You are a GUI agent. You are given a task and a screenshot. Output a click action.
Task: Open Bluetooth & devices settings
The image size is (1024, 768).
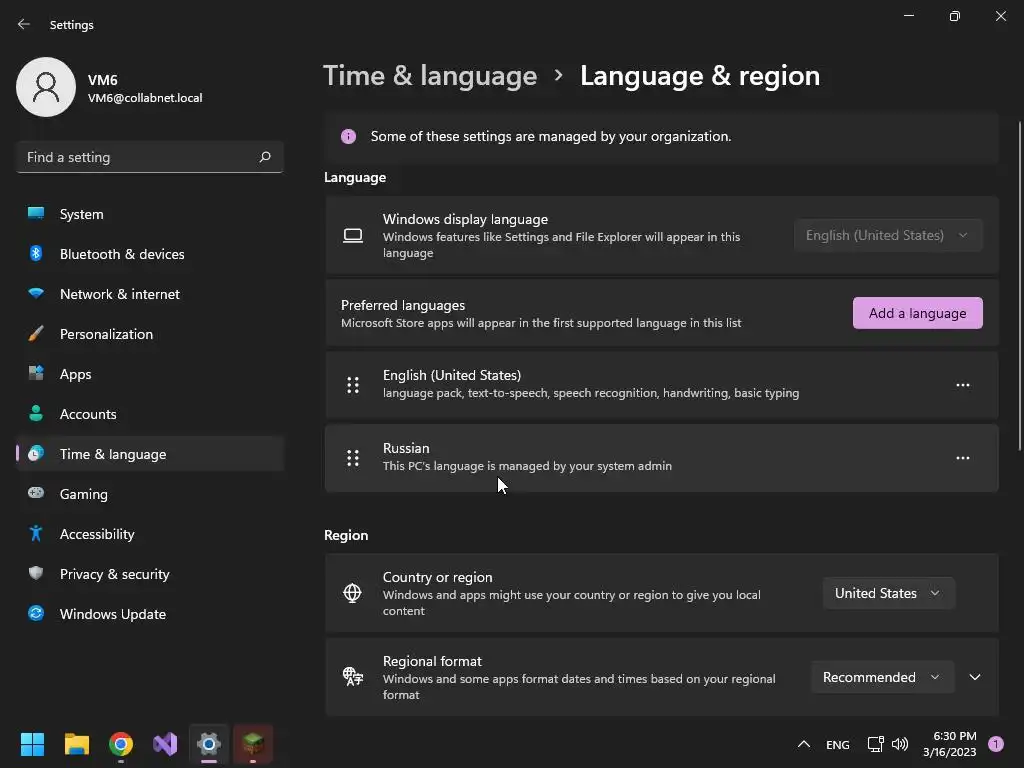click(150, 254)
